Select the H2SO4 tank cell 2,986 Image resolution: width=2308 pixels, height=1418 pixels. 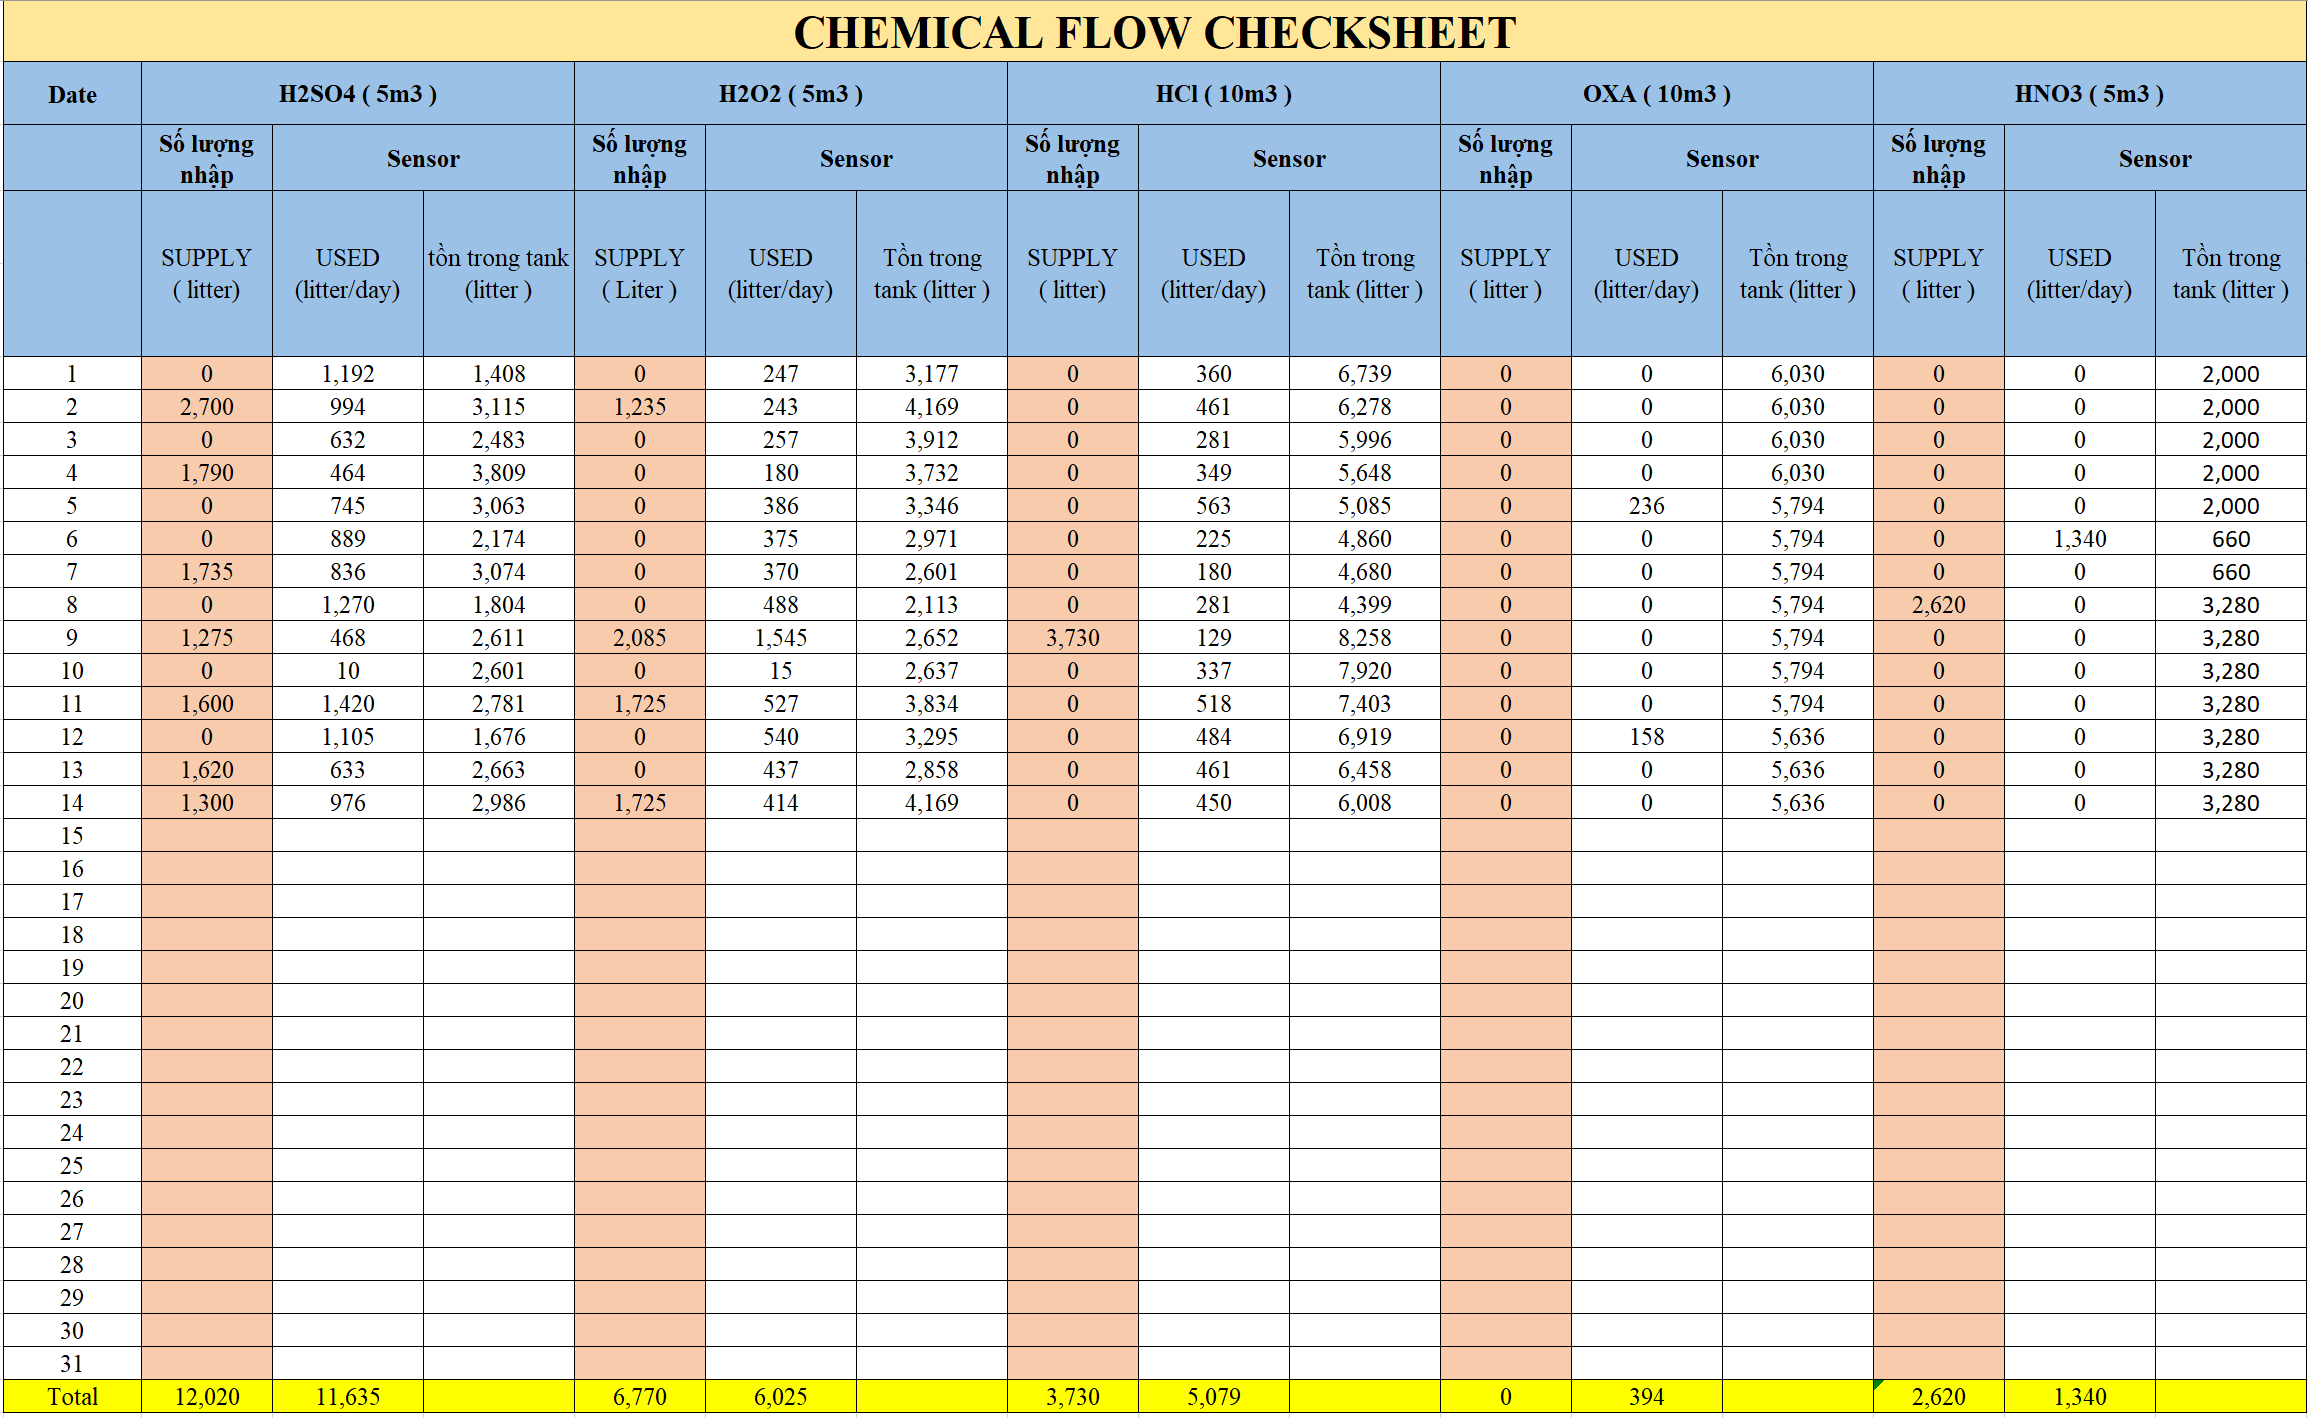pos(498,803)
